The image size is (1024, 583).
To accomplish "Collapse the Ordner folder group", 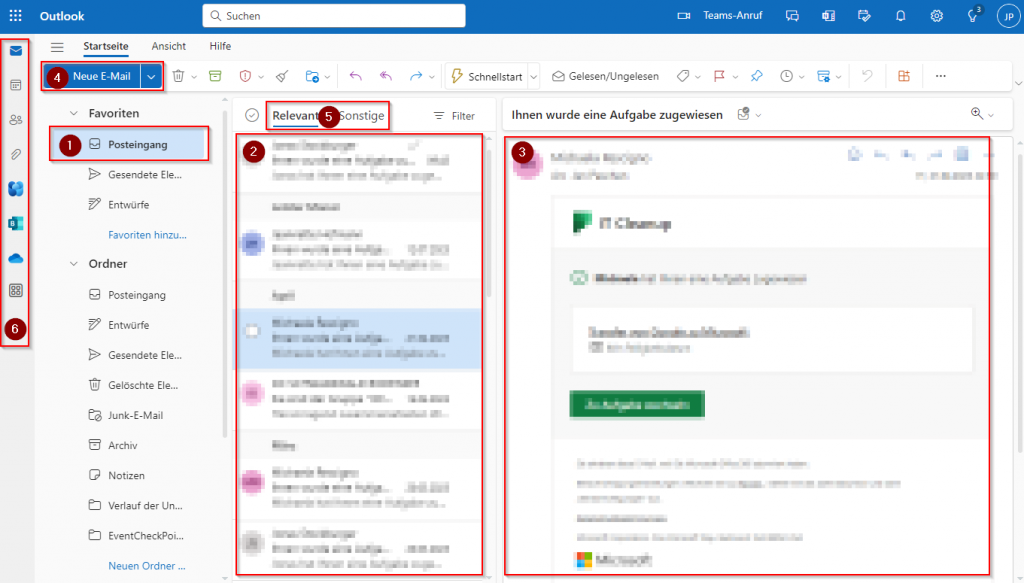I will [x=74, y=264].
